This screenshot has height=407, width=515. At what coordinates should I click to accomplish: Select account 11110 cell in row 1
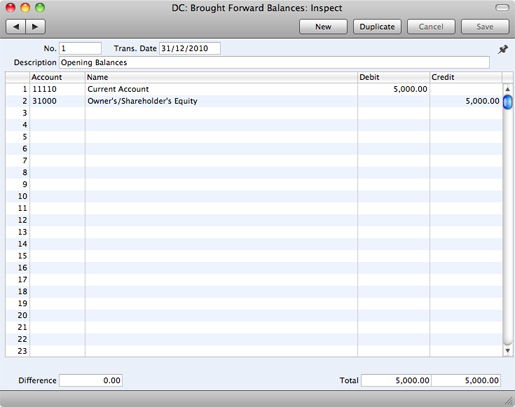(x=57, y=89)
